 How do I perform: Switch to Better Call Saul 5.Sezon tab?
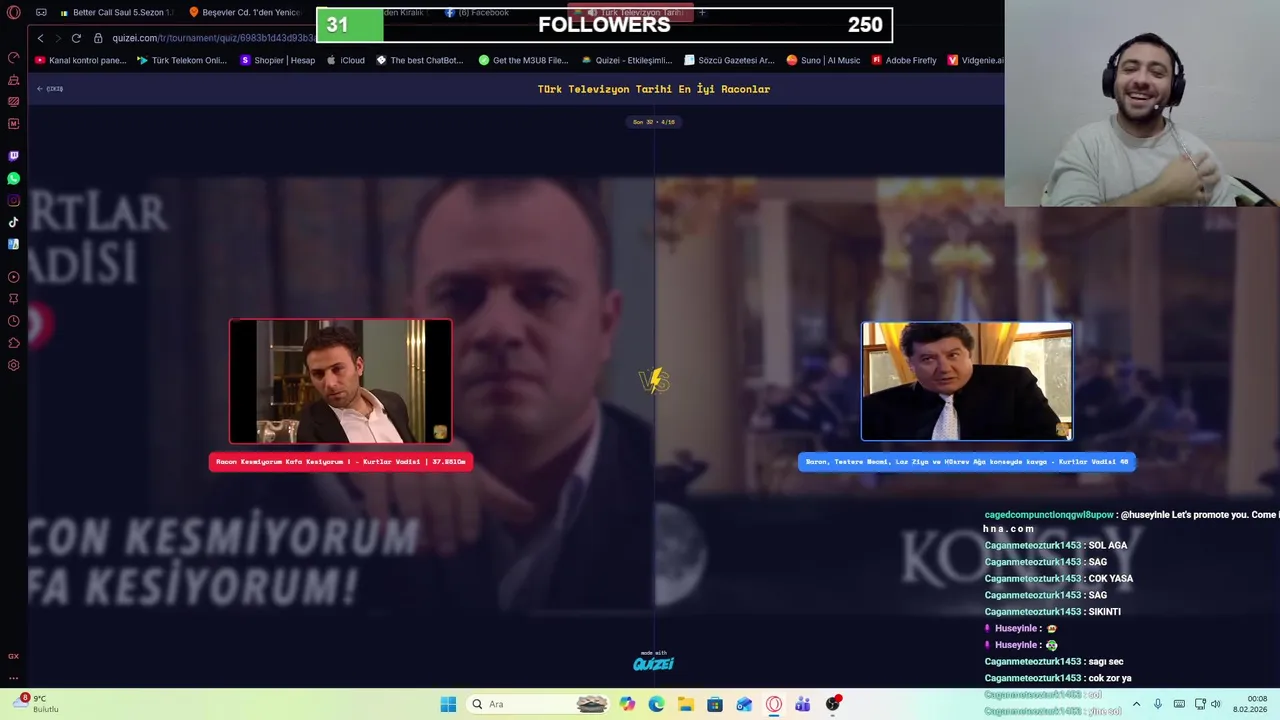(x=116, y=13)
